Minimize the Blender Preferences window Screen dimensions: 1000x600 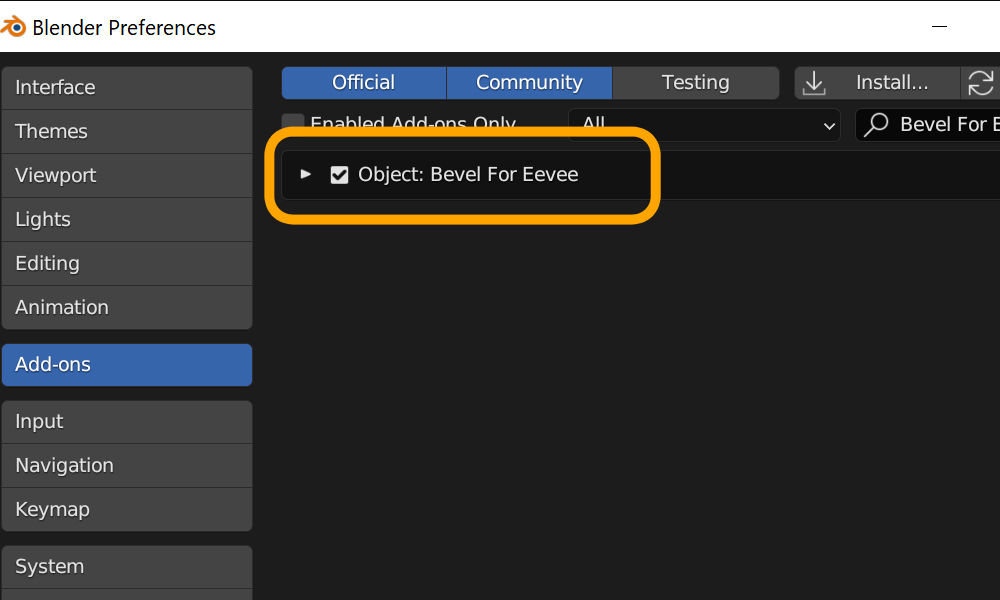[939, 27]
